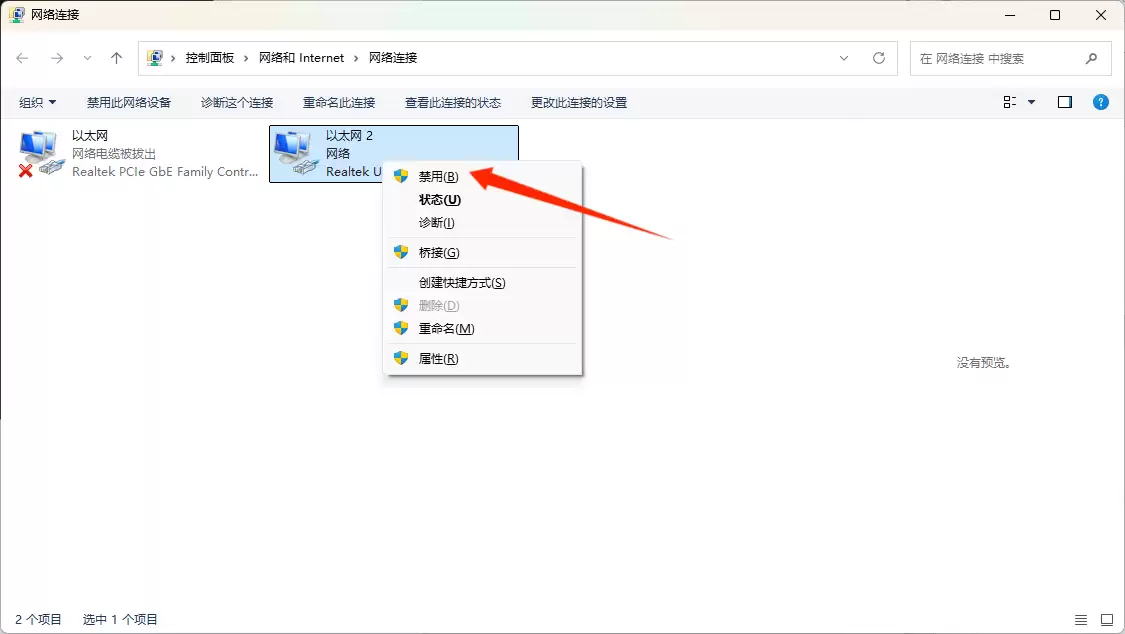1125x634 pixels.
Task: Switch to details view in the status bar
Action: tap(1079, 618)
